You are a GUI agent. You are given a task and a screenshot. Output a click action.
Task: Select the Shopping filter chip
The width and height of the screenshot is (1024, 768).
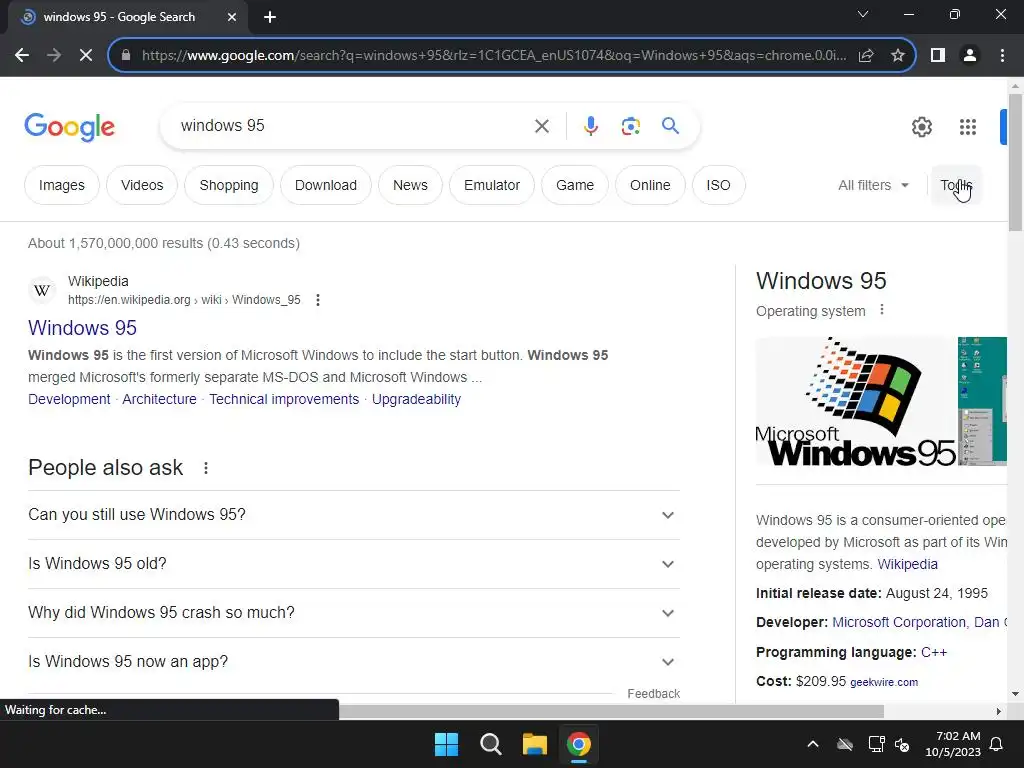(x=229, y=185)
